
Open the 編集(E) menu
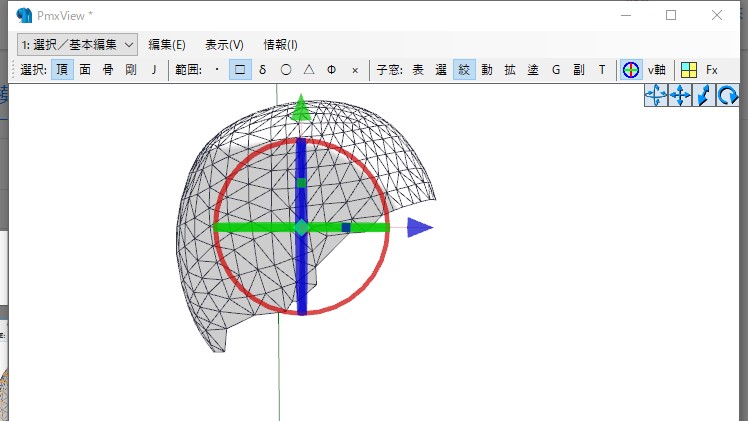[167, 44]
